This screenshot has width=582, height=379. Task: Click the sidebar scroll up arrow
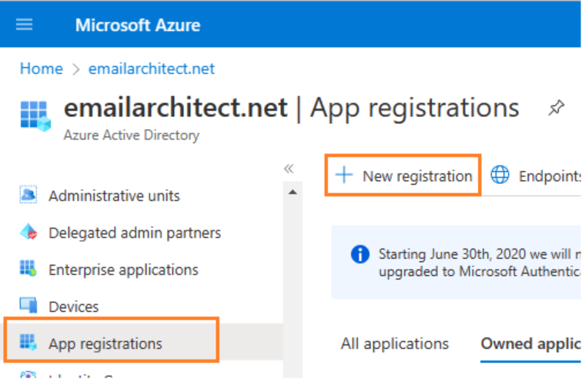tap(292, 192)
